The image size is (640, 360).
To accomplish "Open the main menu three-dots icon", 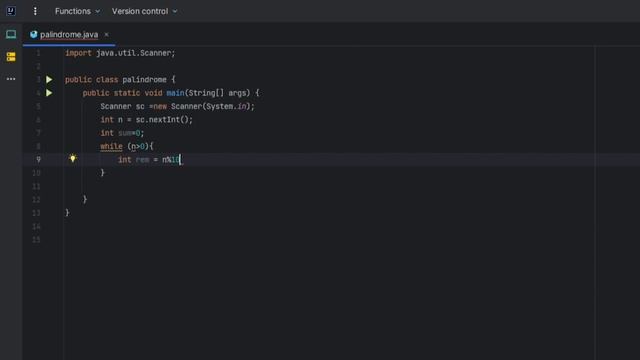I will pos(35,11).
